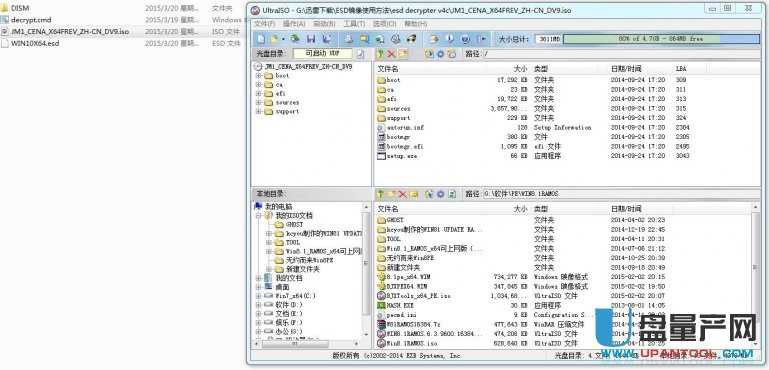Expand the efi folder in ISO tree
769x370 pixels.
tap(258, 93)
